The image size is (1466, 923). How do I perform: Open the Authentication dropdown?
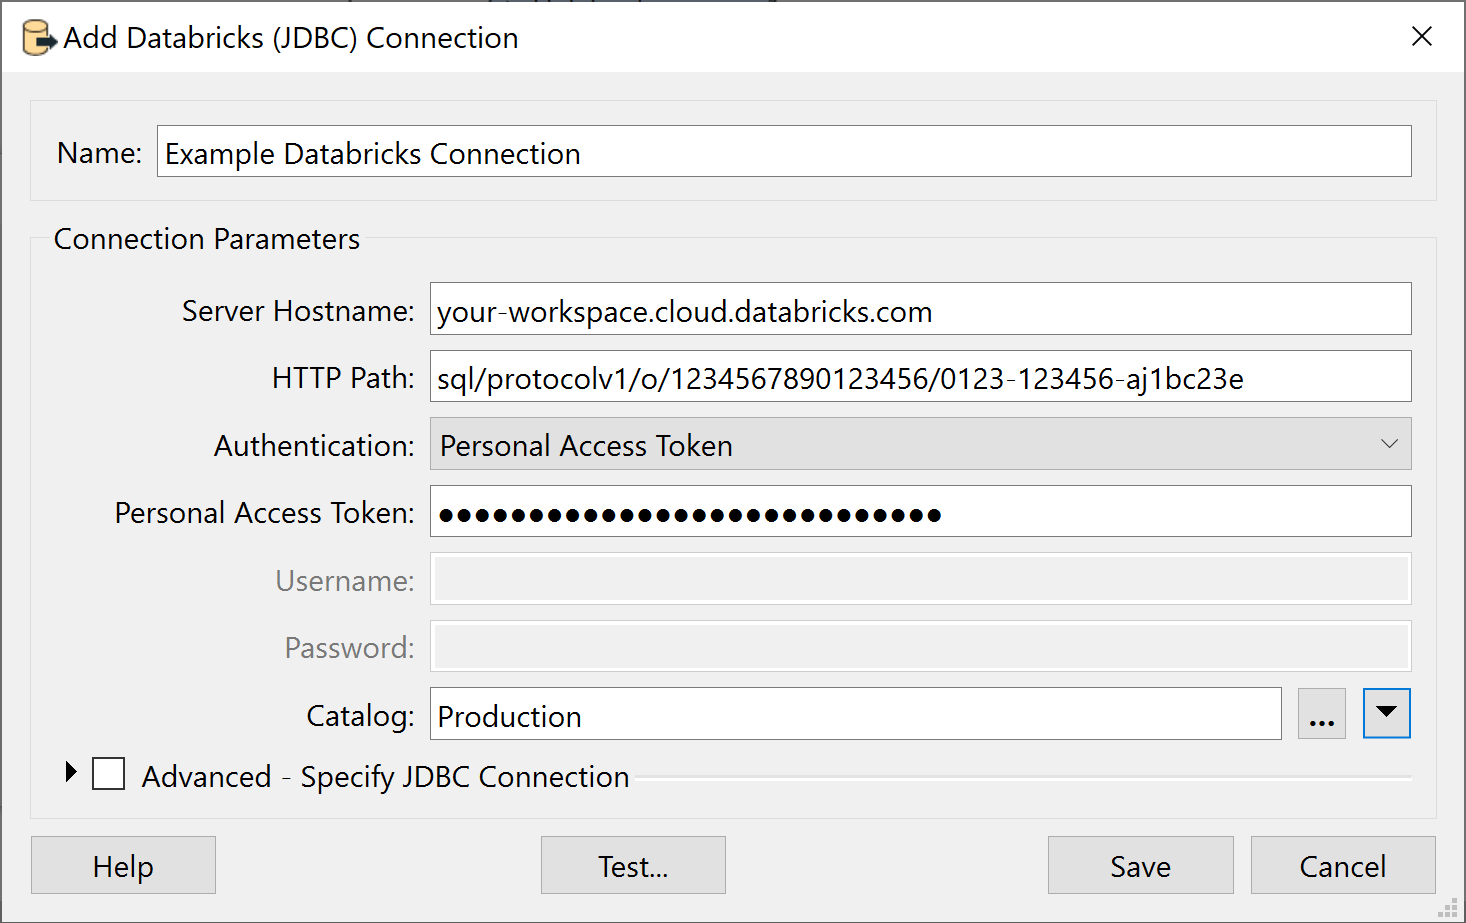pyautogui.click(x=1389, y=443)
